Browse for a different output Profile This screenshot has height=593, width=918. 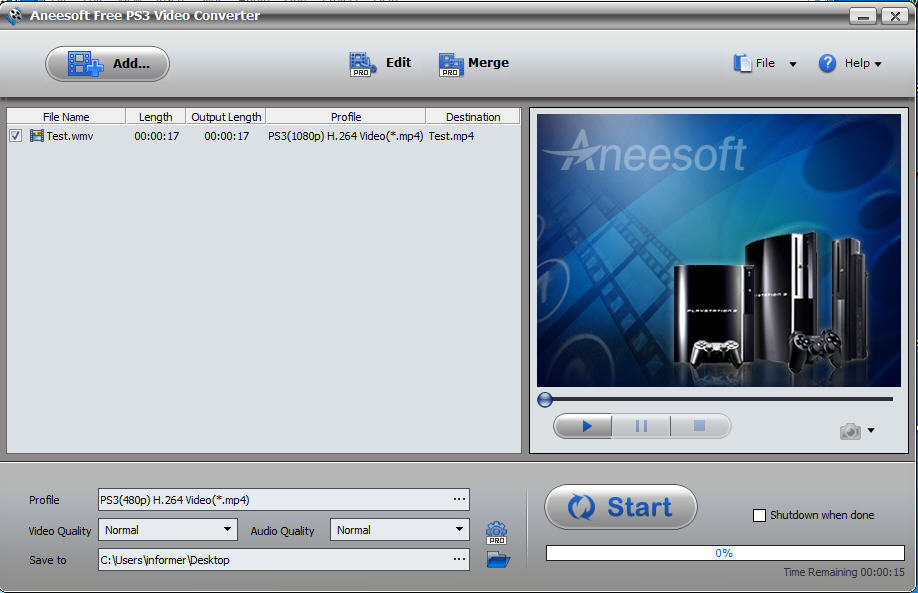pyautogui.click(x=459, y=500)
